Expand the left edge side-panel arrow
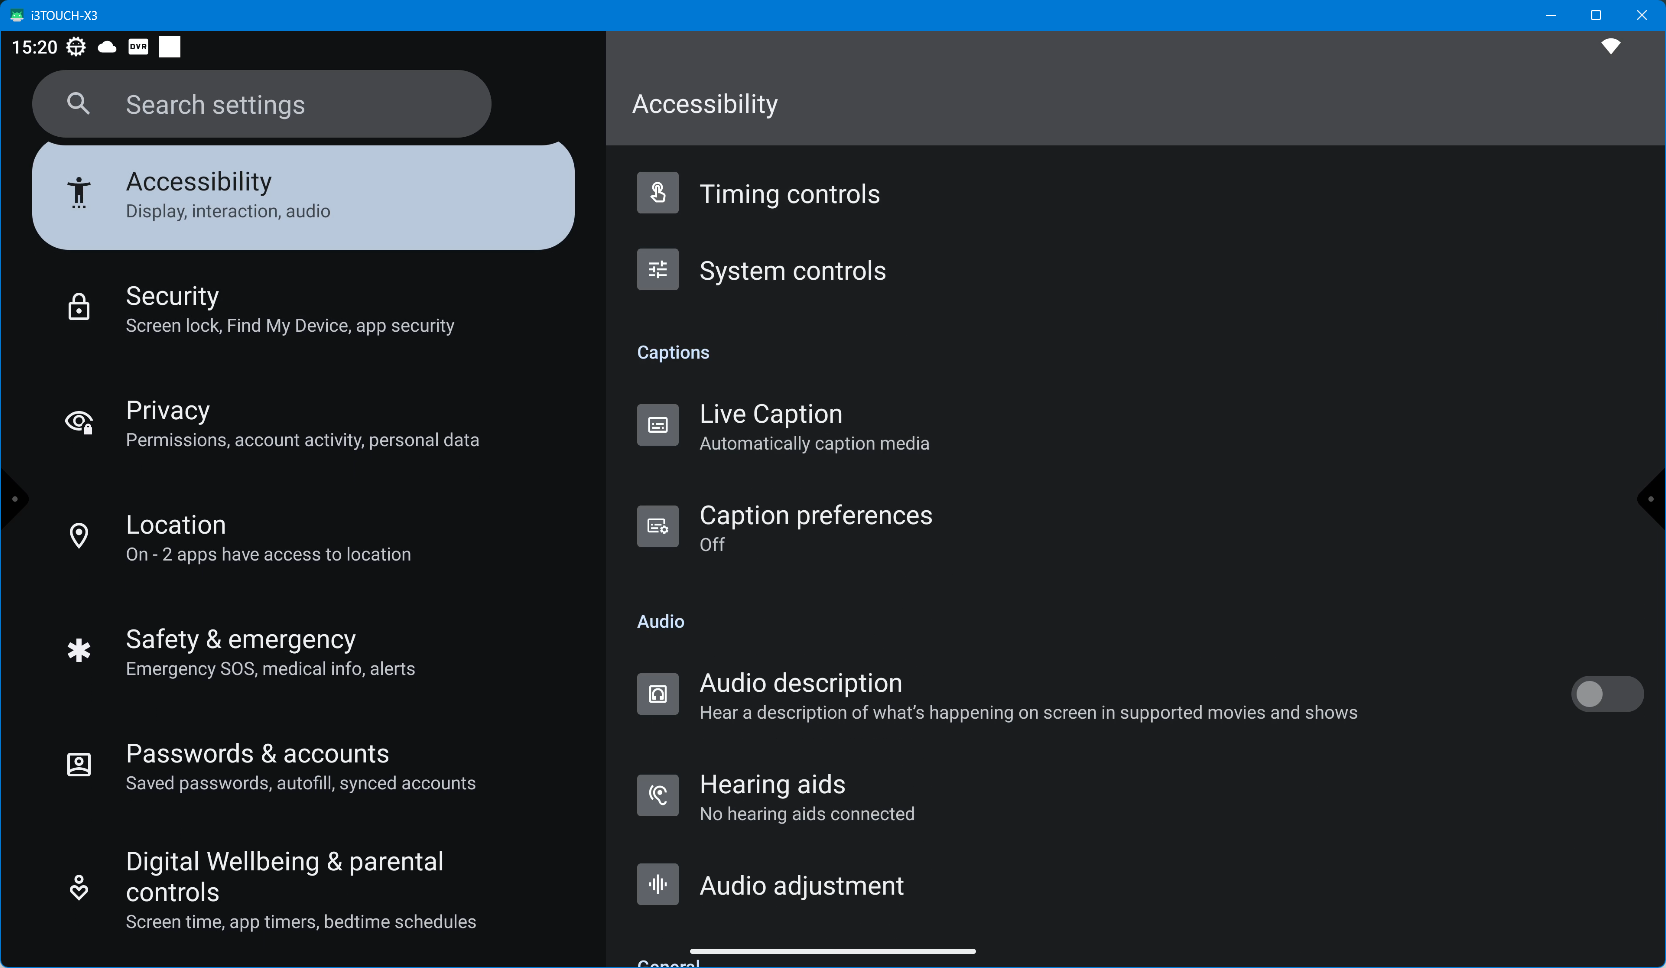 tap(13, 499)
